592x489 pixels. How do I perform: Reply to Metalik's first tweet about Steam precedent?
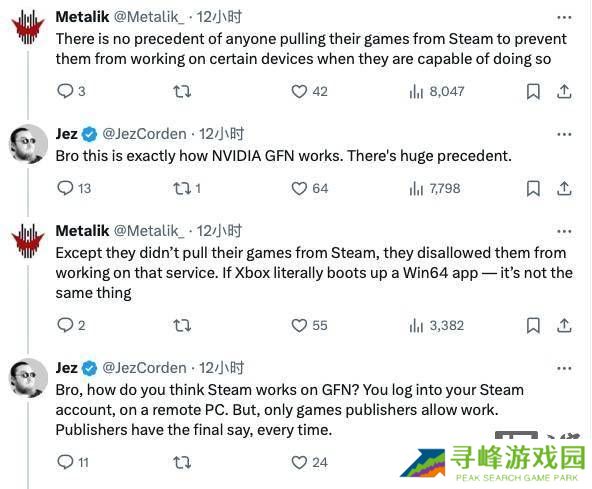(x=71, y=91)
